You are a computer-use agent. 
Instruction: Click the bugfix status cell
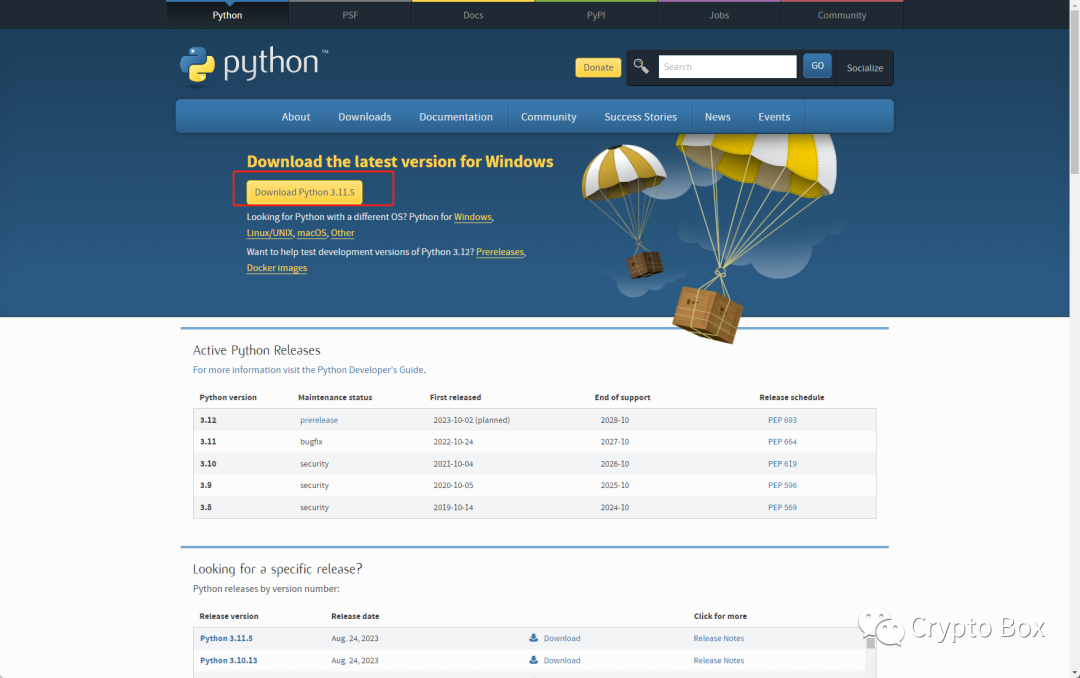click(311, 442)
